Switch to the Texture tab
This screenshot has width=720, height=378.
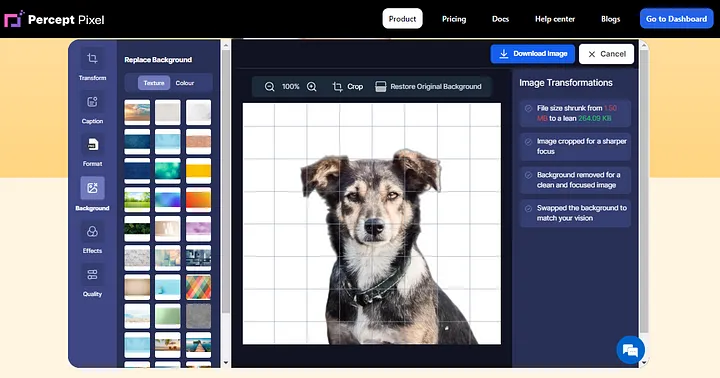click(x=154, y=83)
